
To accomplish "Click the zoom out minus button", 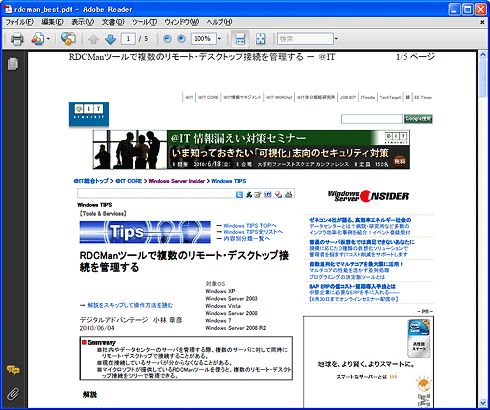I will [x=167, y=39].
